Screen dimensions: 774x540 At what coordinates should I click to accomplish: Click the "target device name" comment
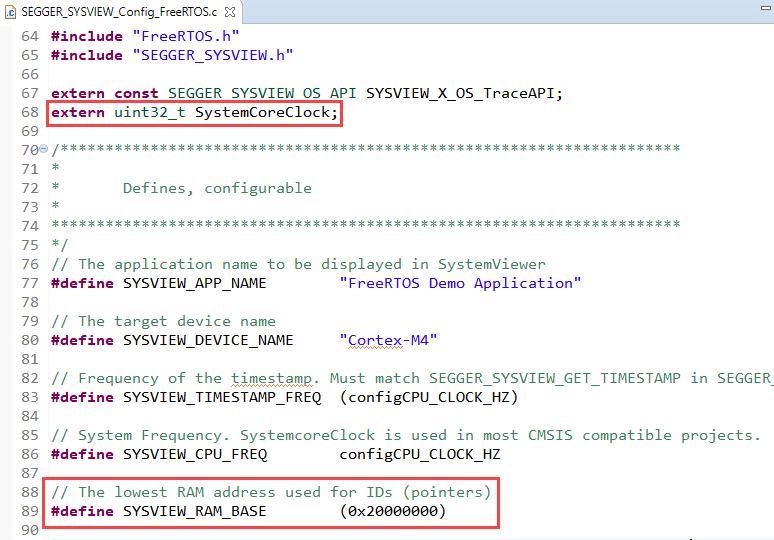pyautogui.click(x=163, y=321)
